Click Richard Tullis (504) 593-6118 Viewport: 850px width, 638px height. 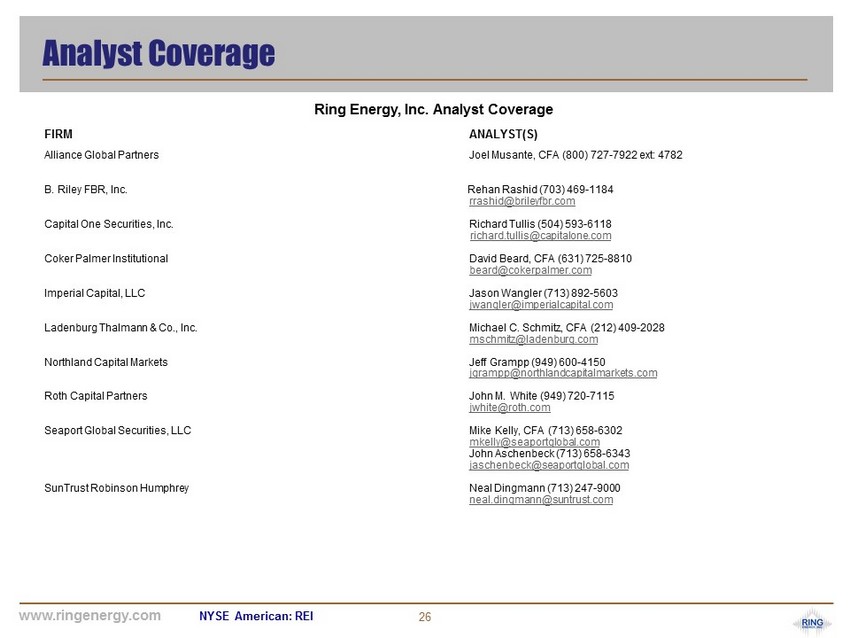(540, 224)
